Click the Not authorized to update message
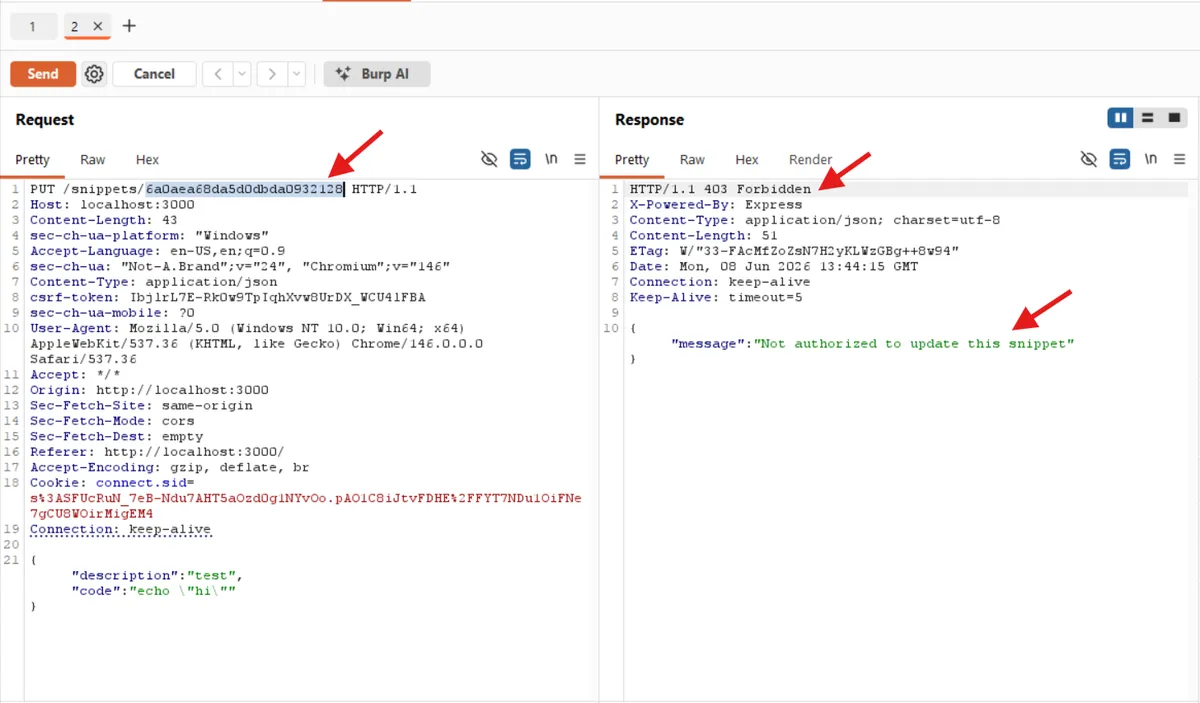This screenshot has width=1200, height=703. click(x=914, y=343)
